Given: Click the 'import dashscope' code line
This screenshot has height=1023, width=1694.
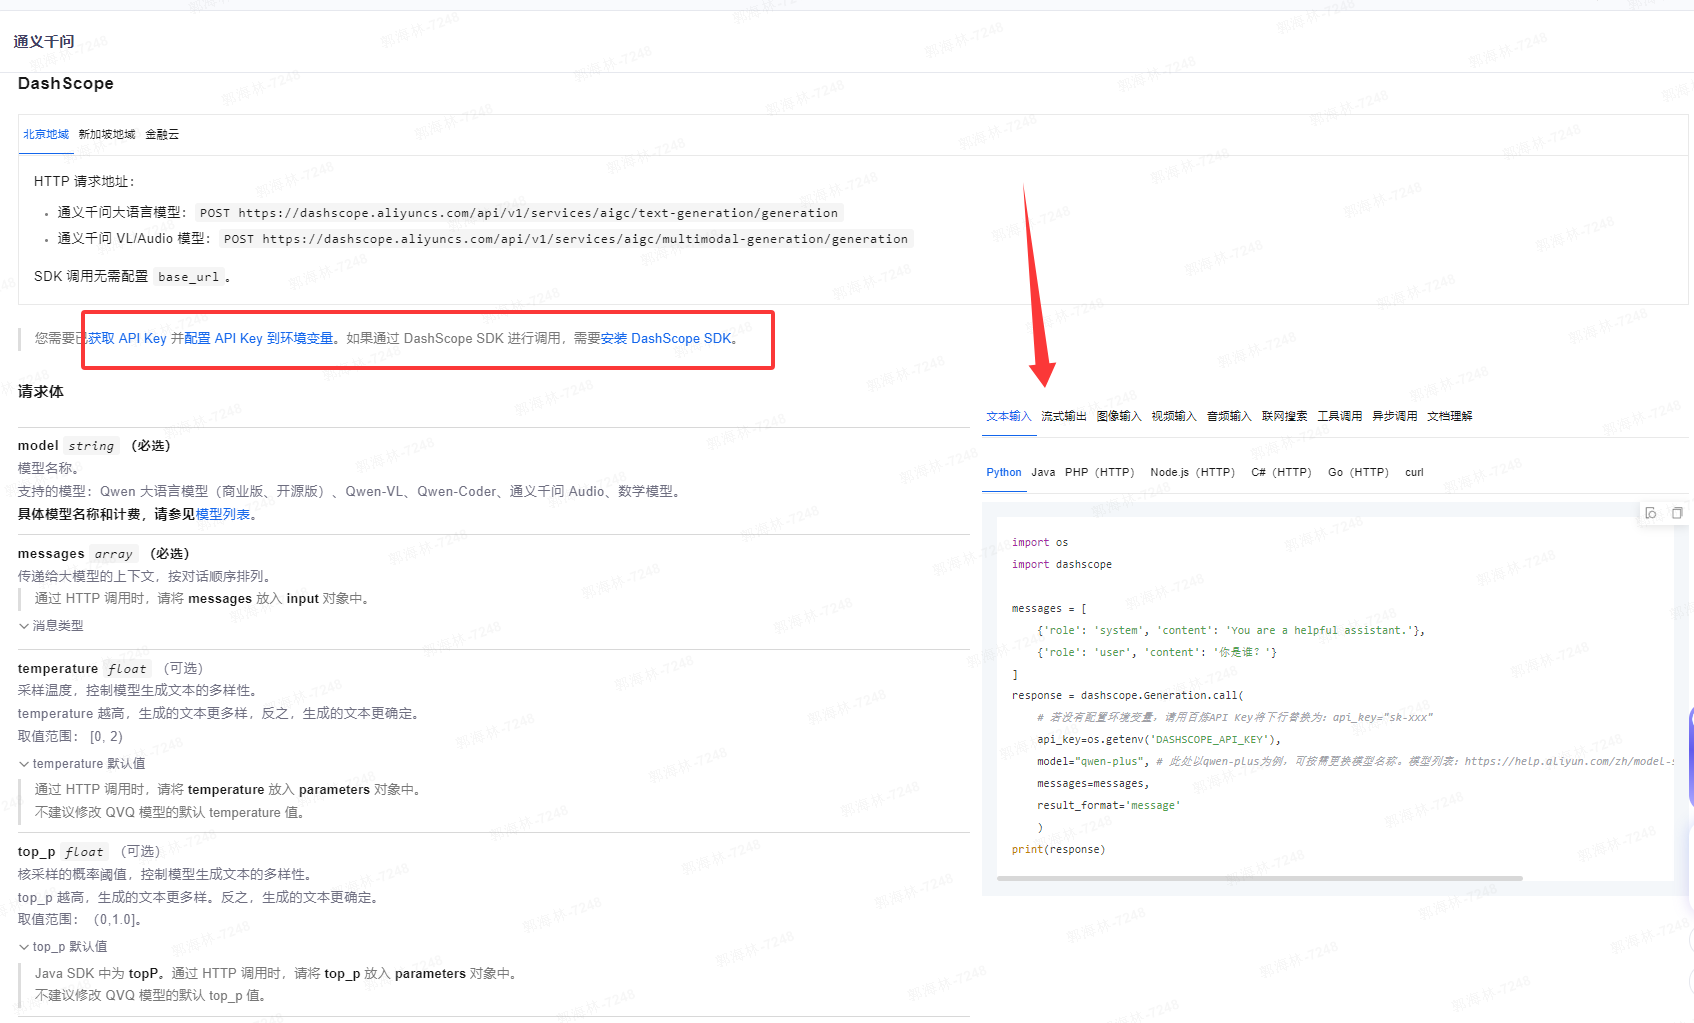Looking at the screenshot, I should click(1061, 565).
